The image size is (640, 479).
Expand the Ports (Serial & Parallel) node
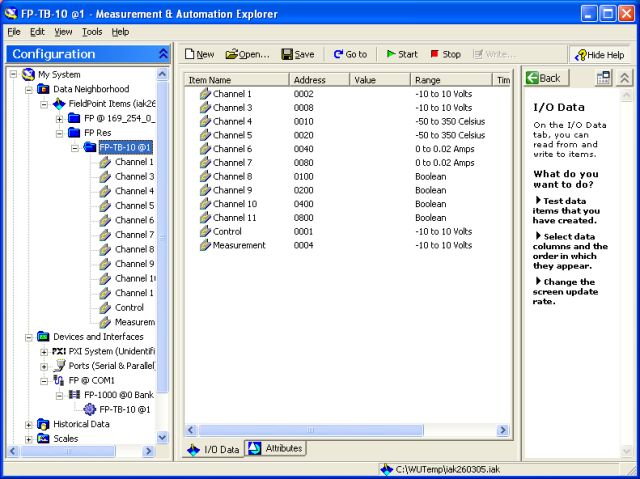pos(44,366)
